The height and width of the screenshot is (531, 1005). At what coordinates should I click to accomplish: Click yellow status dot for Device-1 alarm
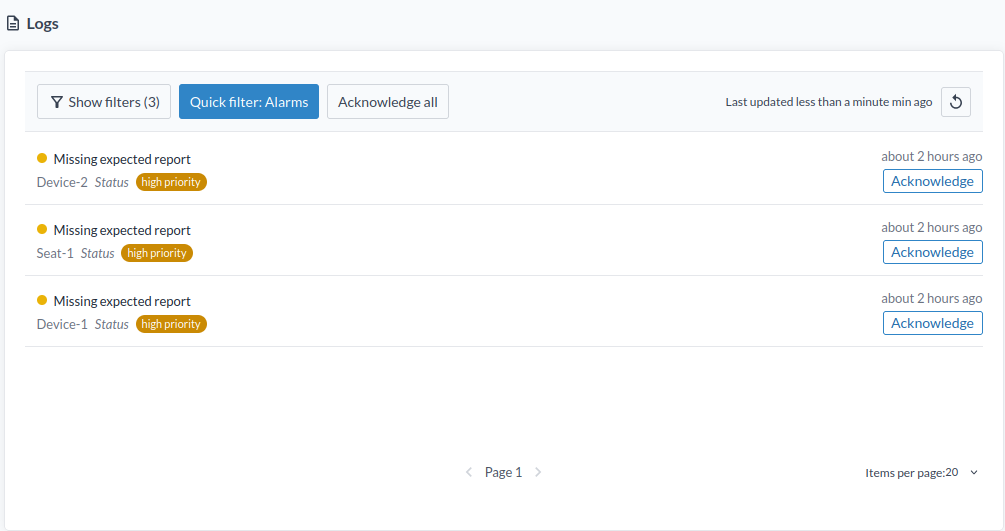click(42, 300)
